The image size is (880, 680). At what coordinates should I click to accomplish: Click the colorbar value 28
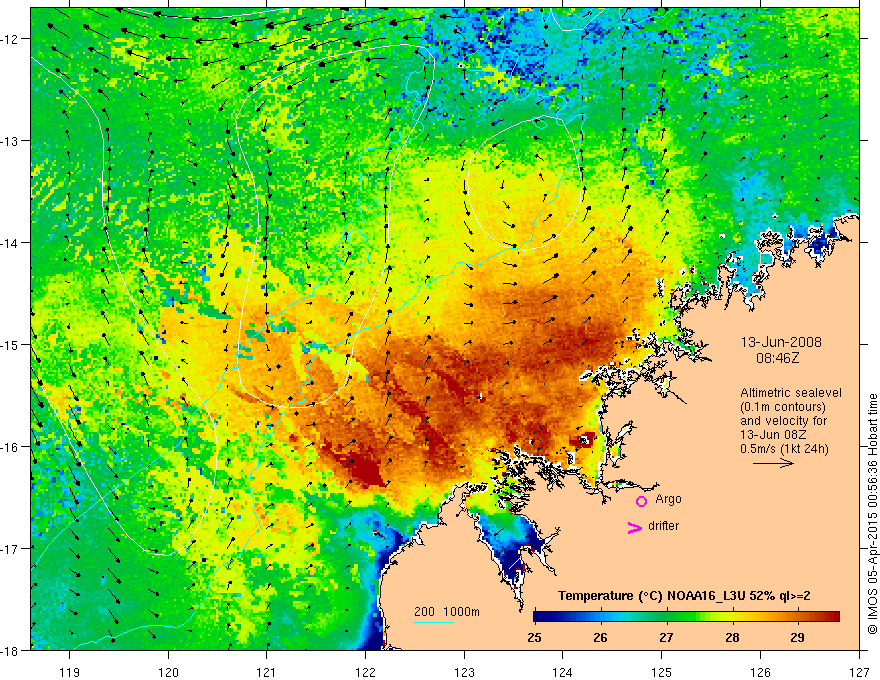pos(732,637)
